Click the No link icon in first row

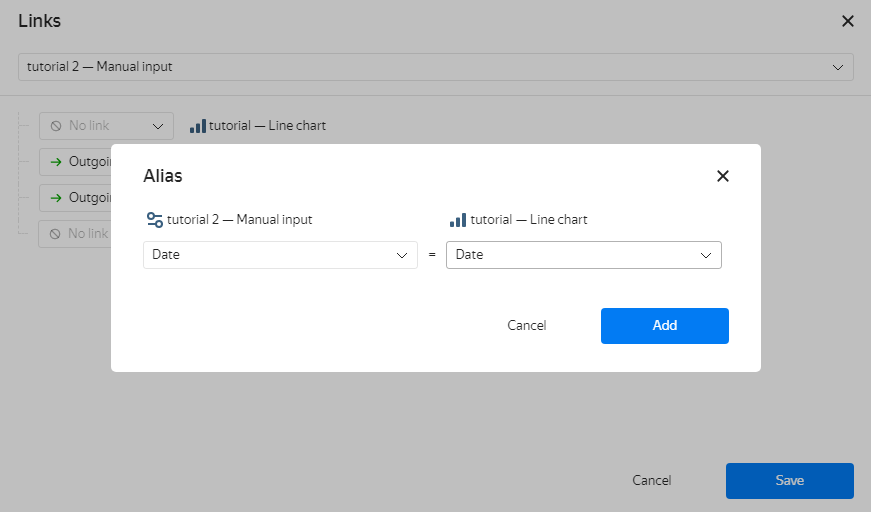point(56,126)
